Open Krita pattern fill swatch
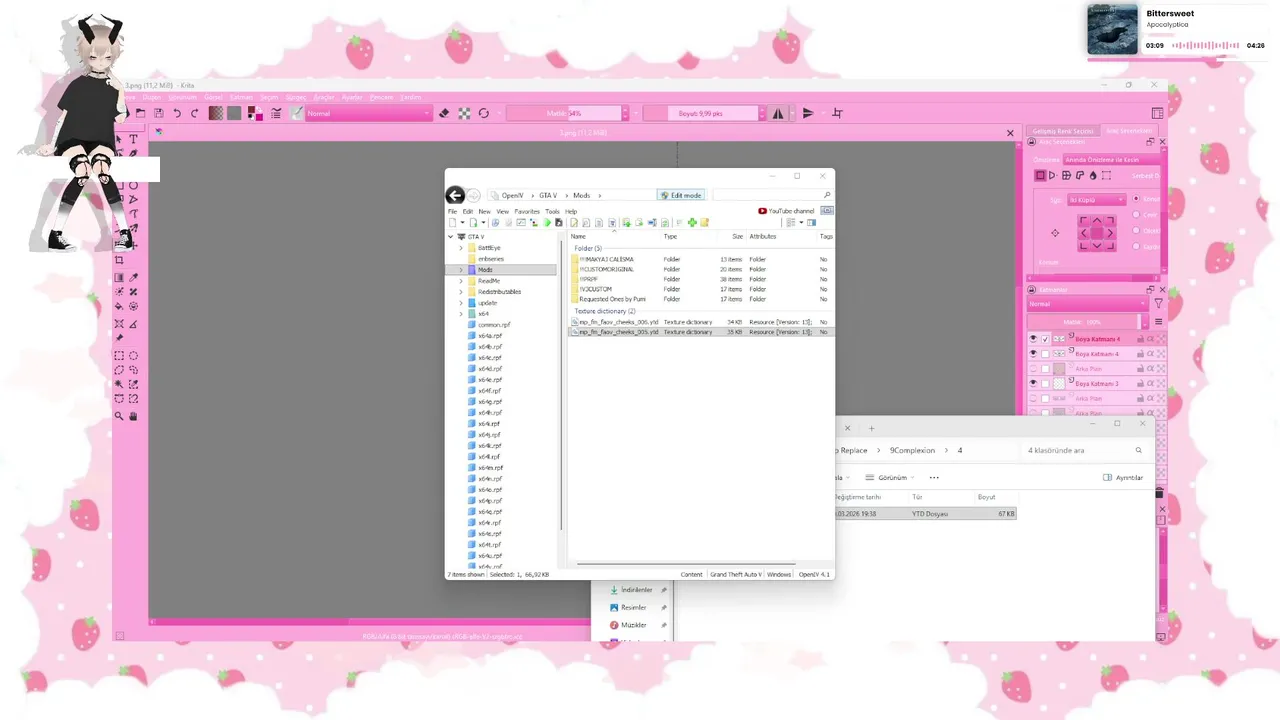This screenshot has width=1280, height=720. 234,113
